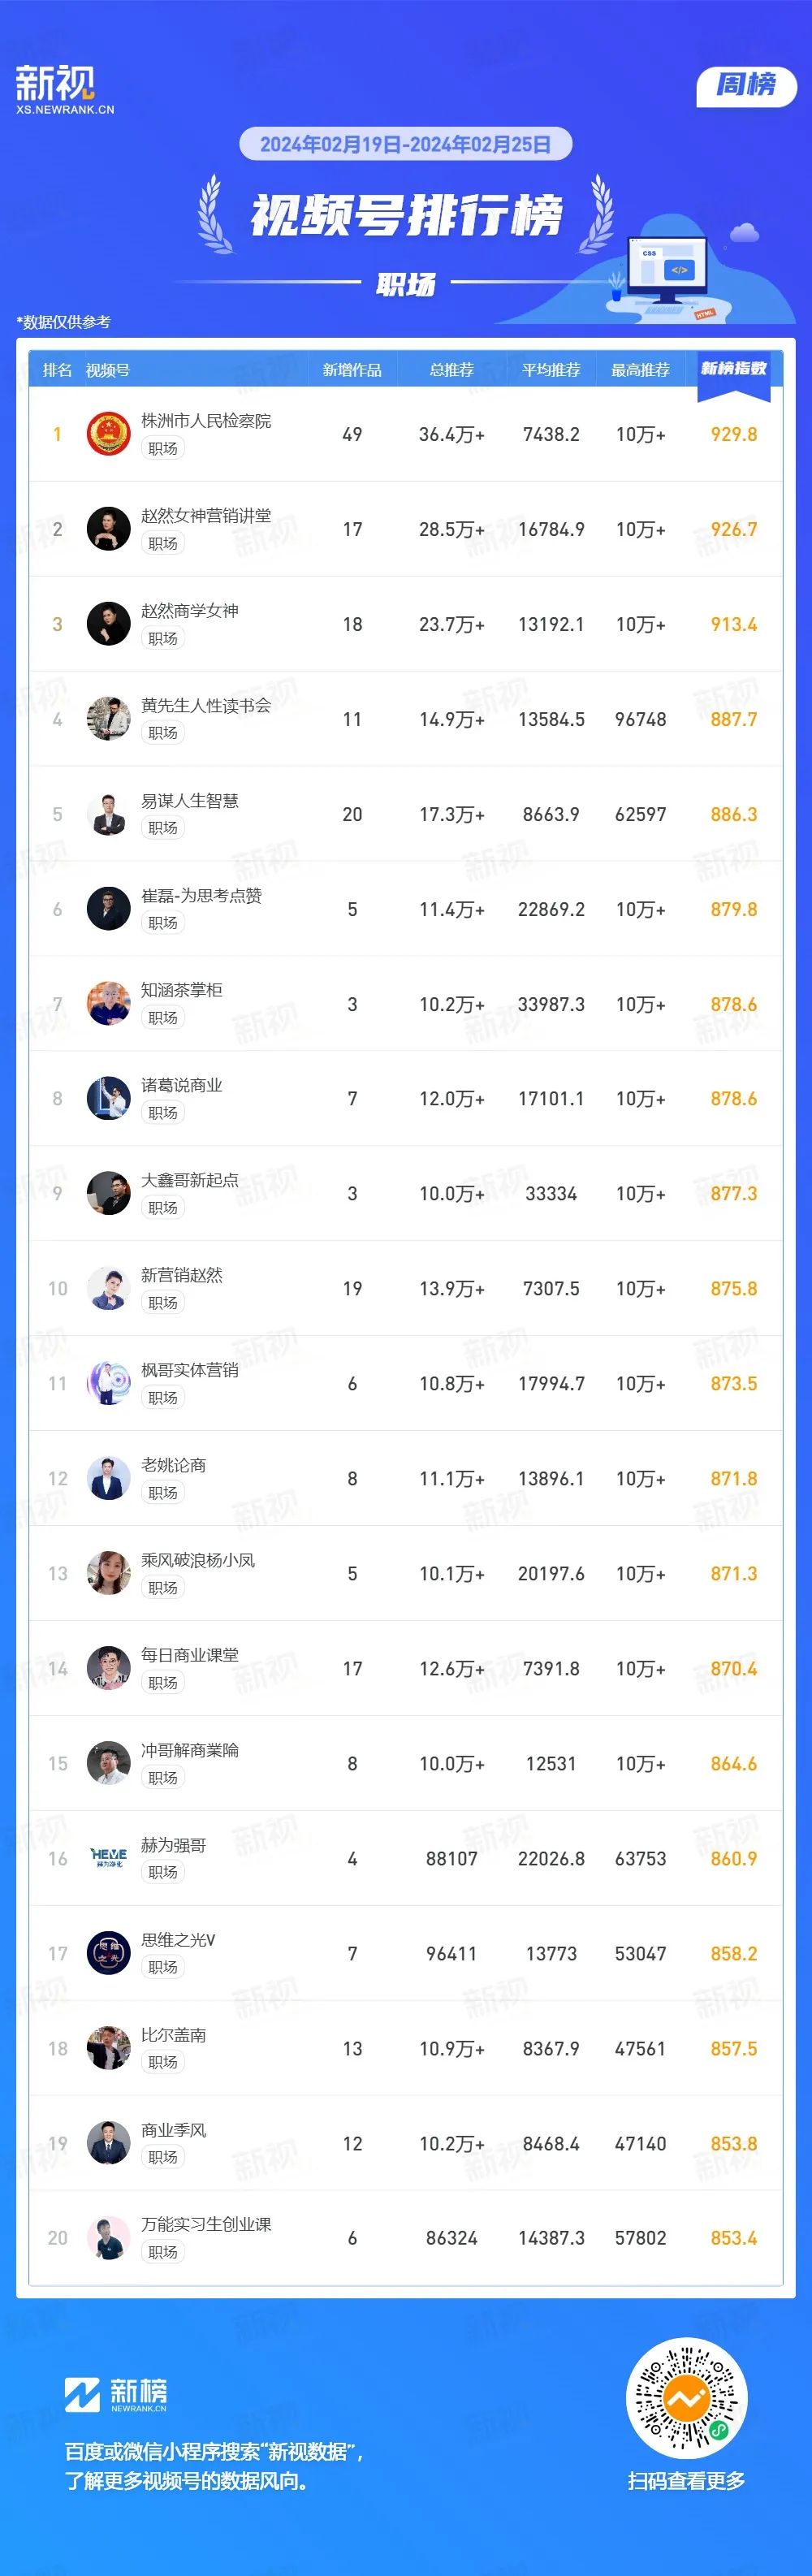Viewport: 812px width, 2576px height.
Task: Click the 职场 tag under 易谋人生智慧
Action: [x=163, y=828]
